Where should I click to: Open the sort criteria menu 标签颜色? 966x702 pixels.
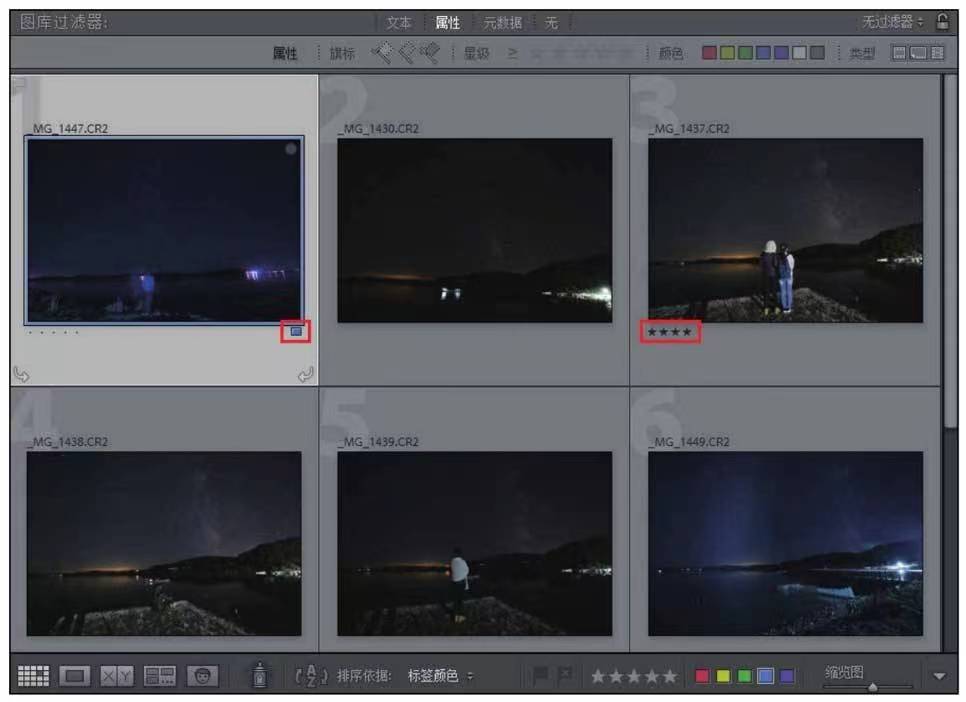click(x=440, y=676)
